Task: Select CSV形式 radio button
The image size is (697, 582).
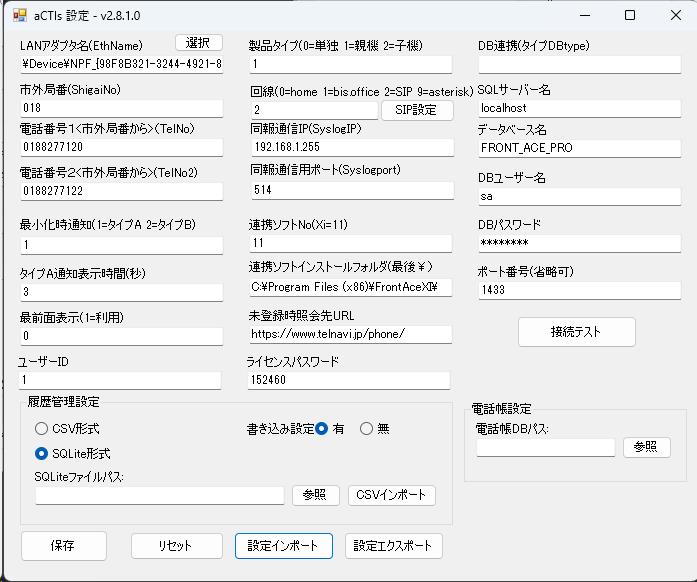Action: click(x=42, y=429)
